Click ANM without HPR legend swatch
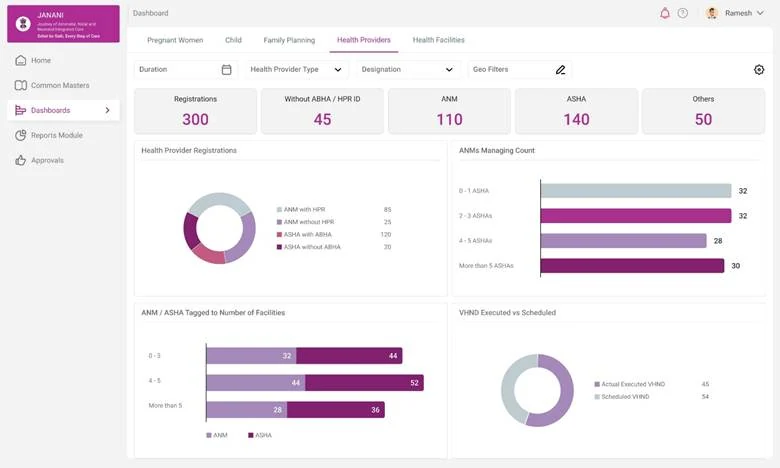Image resolution: width=780 pixels, height=468 pixels. click(x=279, y=222)
